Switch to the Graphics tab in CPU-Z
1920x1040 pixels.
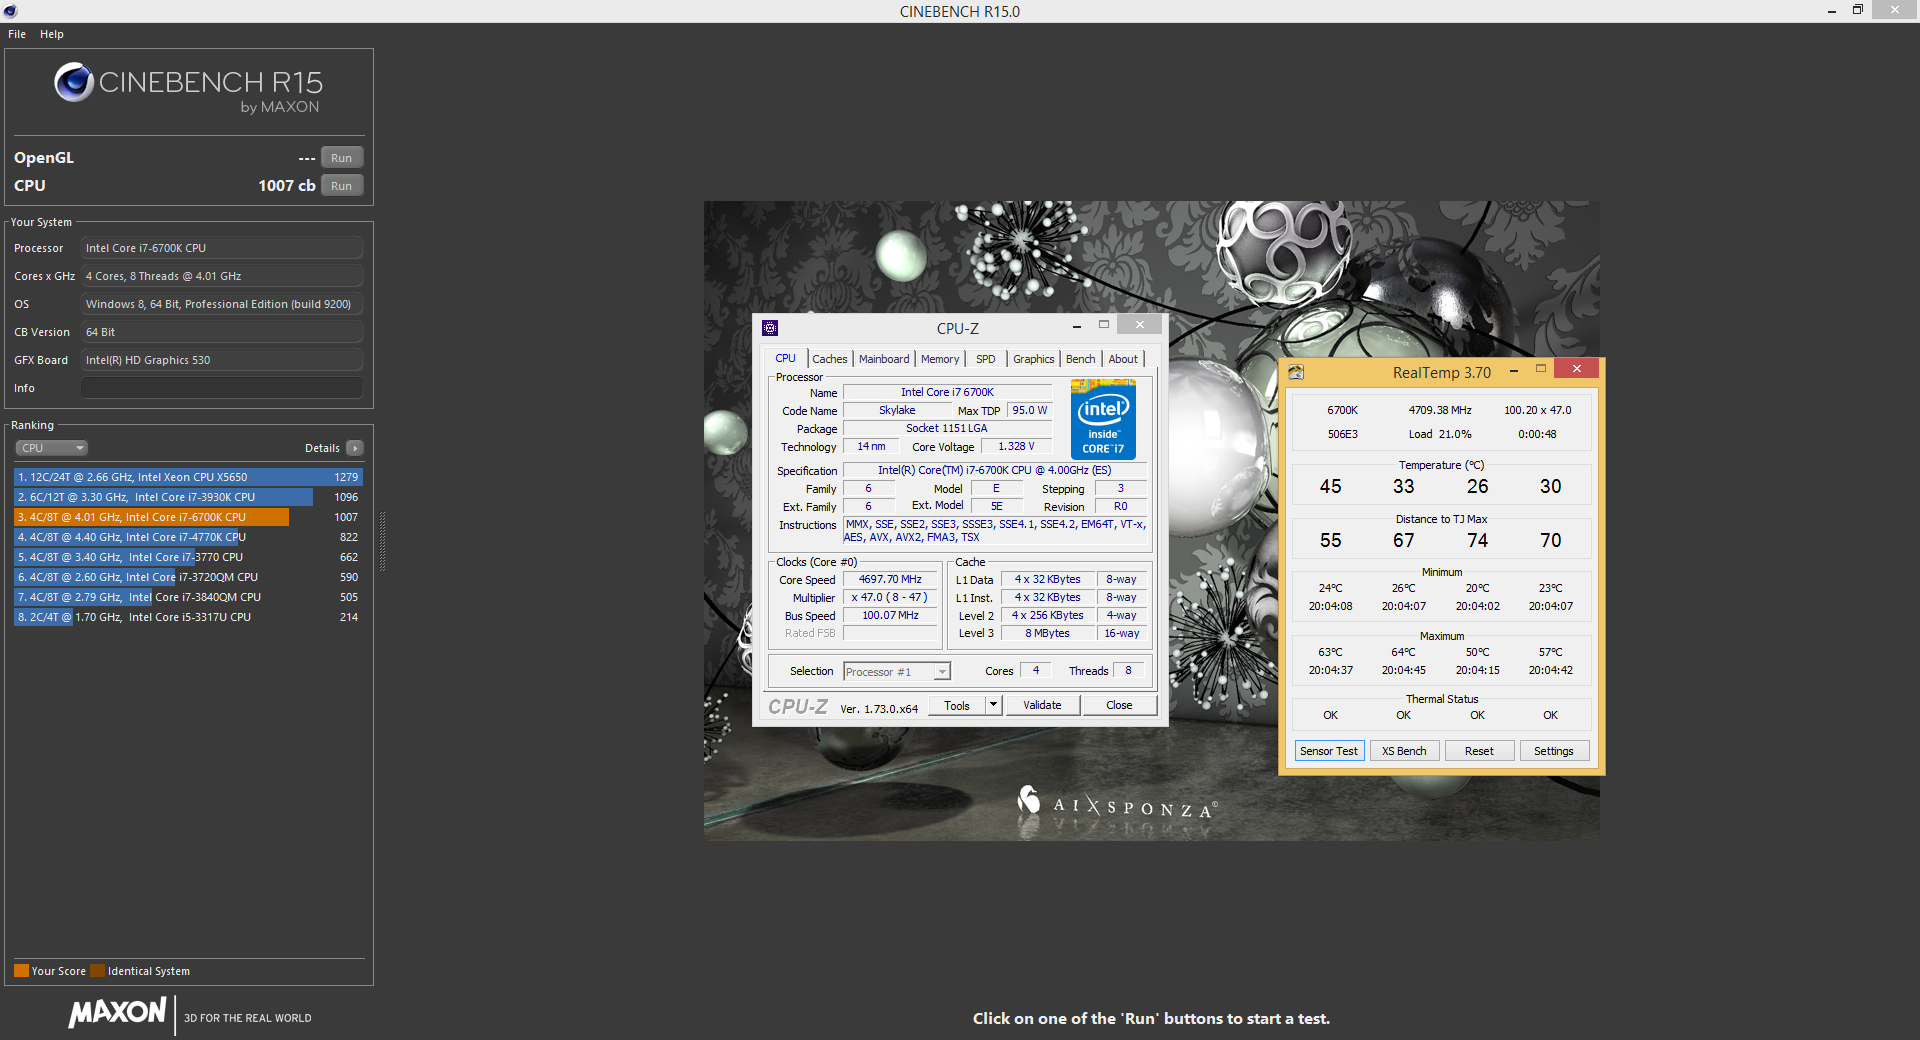point(1034,359)
